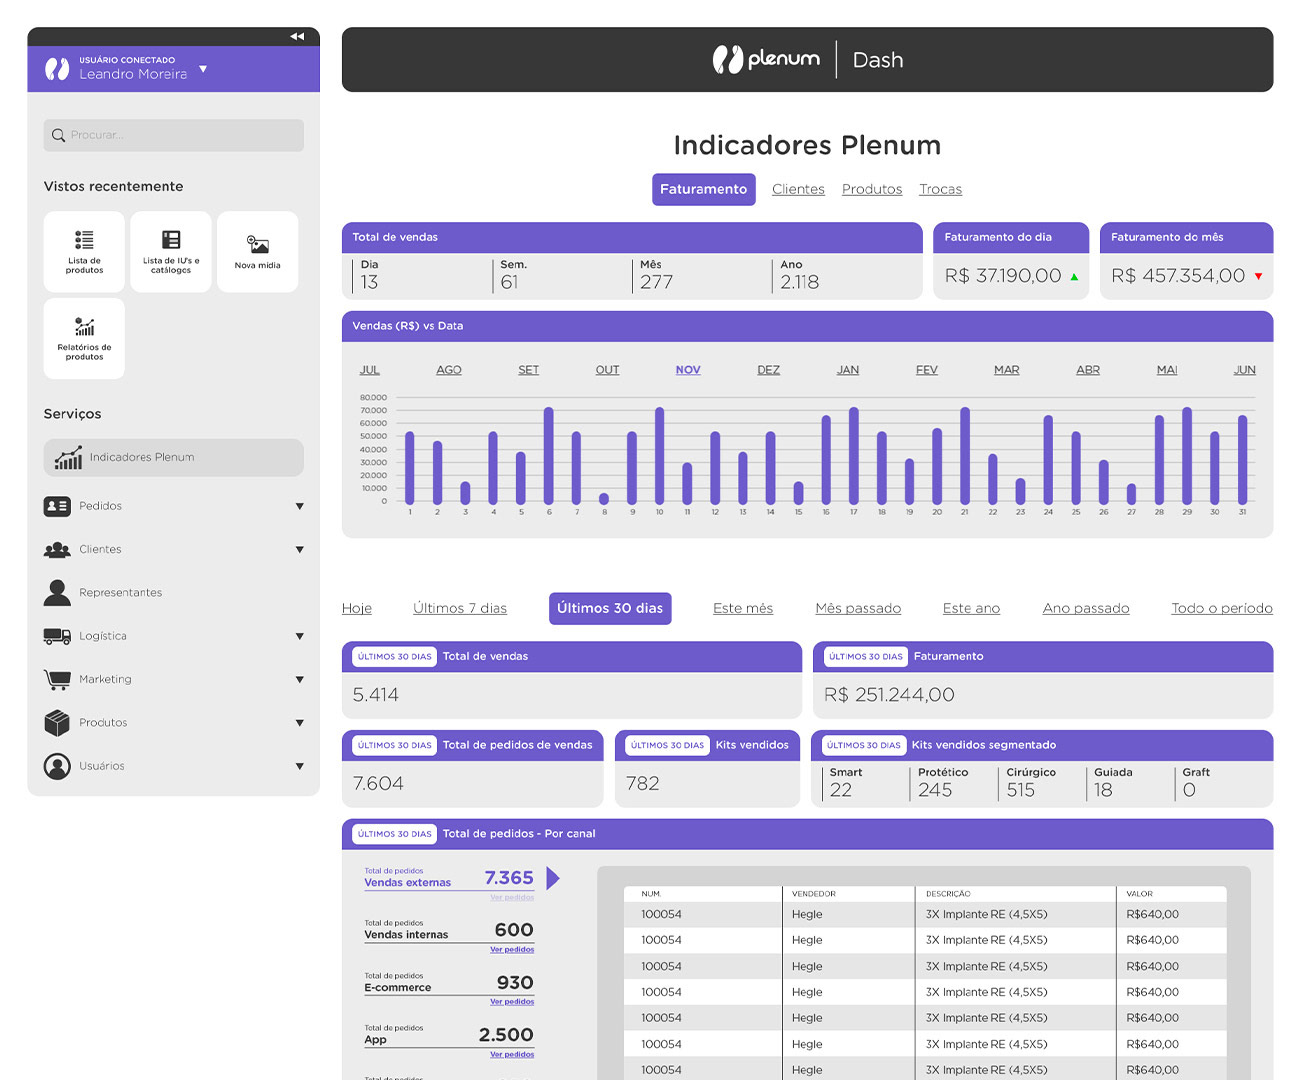Screen dimensions: 1300x1080
Task: Filter period by Mês passado
Action: pos(858,608)
